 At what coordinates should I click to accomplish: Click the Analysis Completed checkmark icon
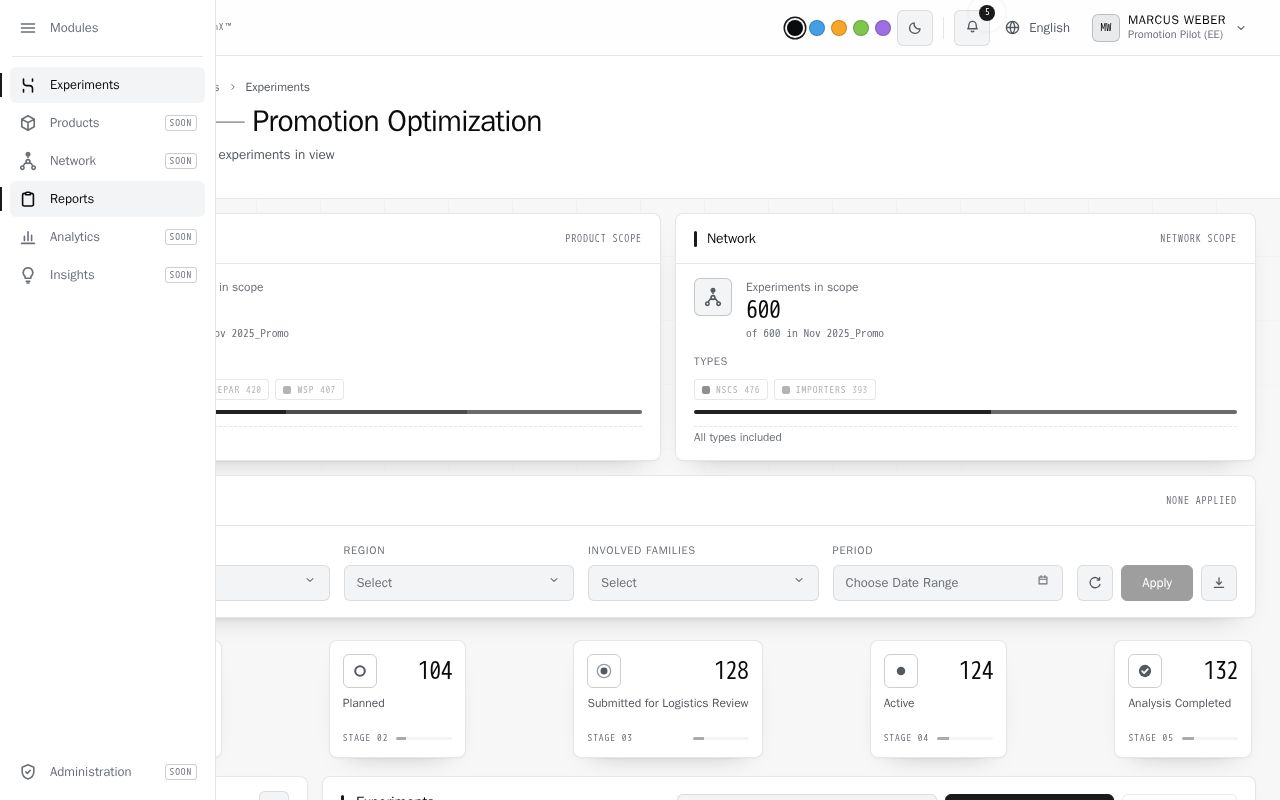point(1145,671)
